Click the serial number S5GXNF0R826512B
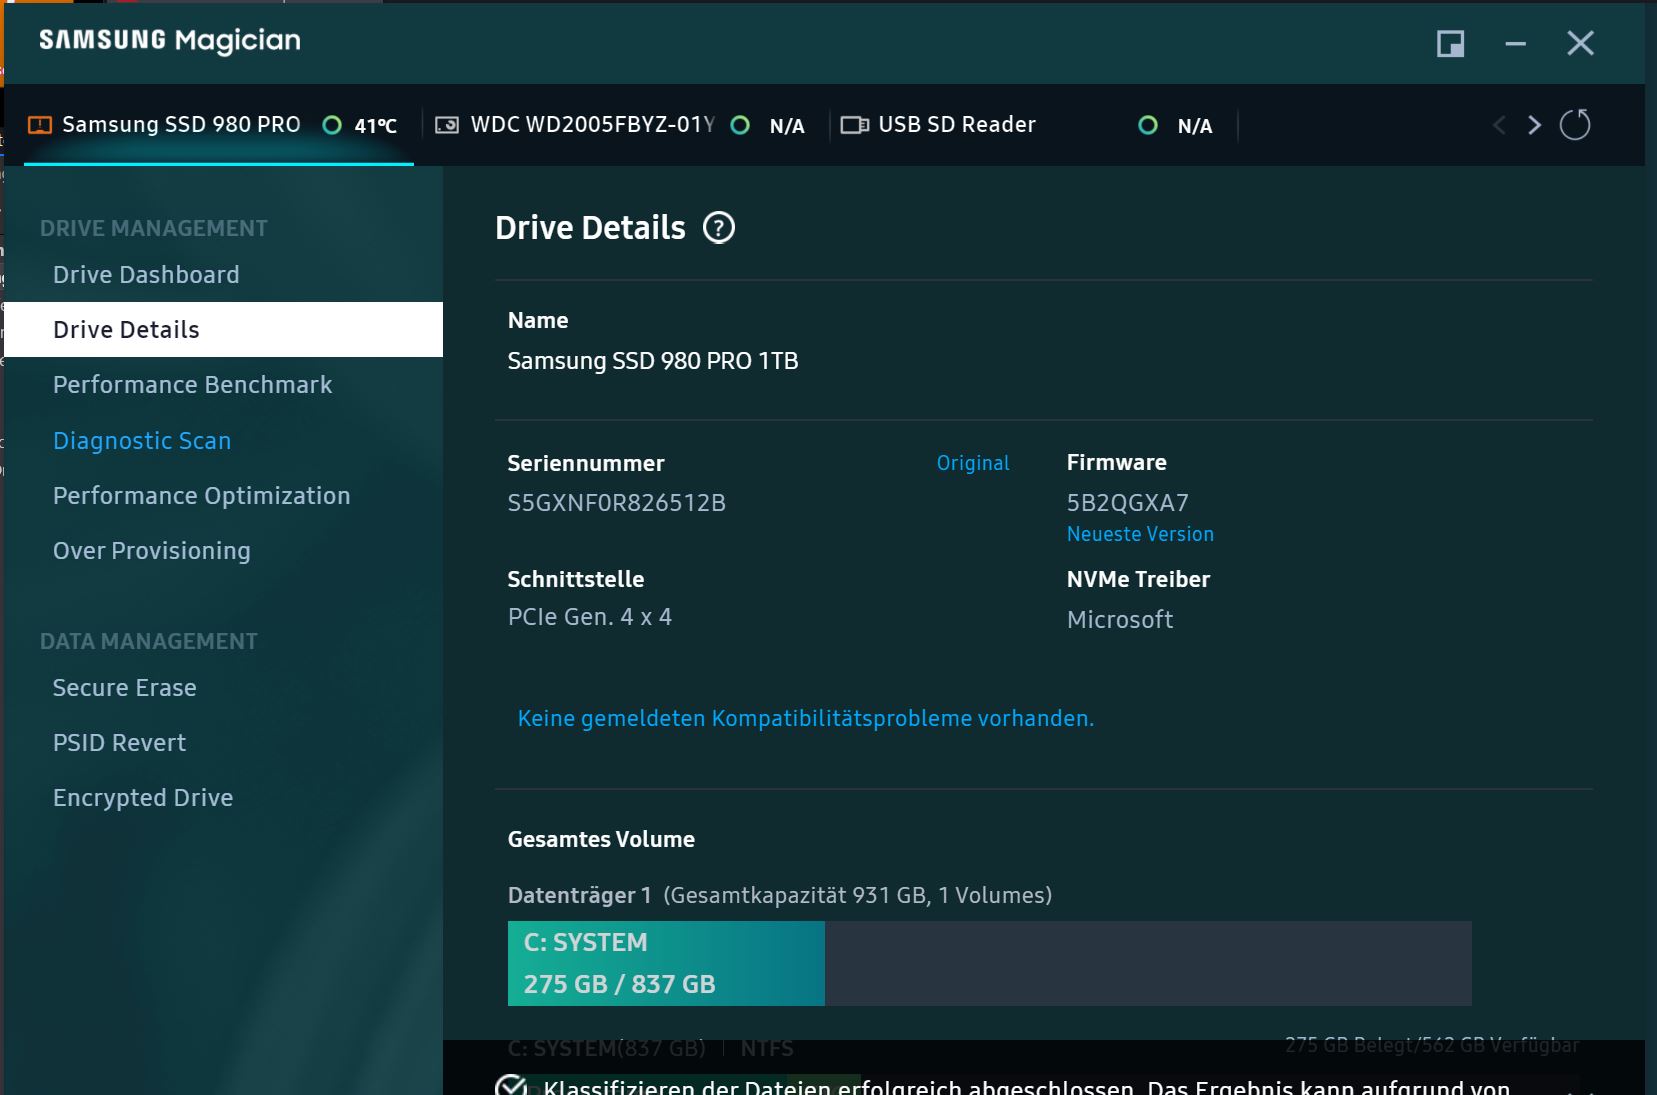 point(616,503)
